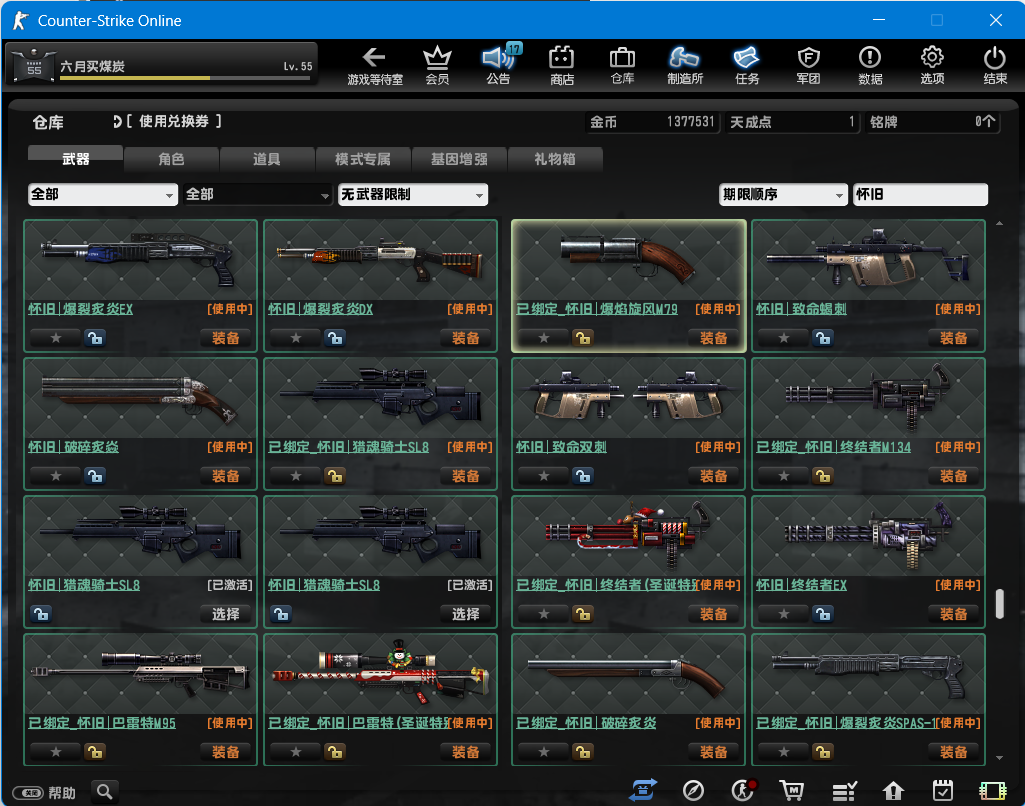Toggle the lock on 怀旧|爆裂炙炎EX
Viewport: 1025px width, 806px height.
[x=95, y=338]
